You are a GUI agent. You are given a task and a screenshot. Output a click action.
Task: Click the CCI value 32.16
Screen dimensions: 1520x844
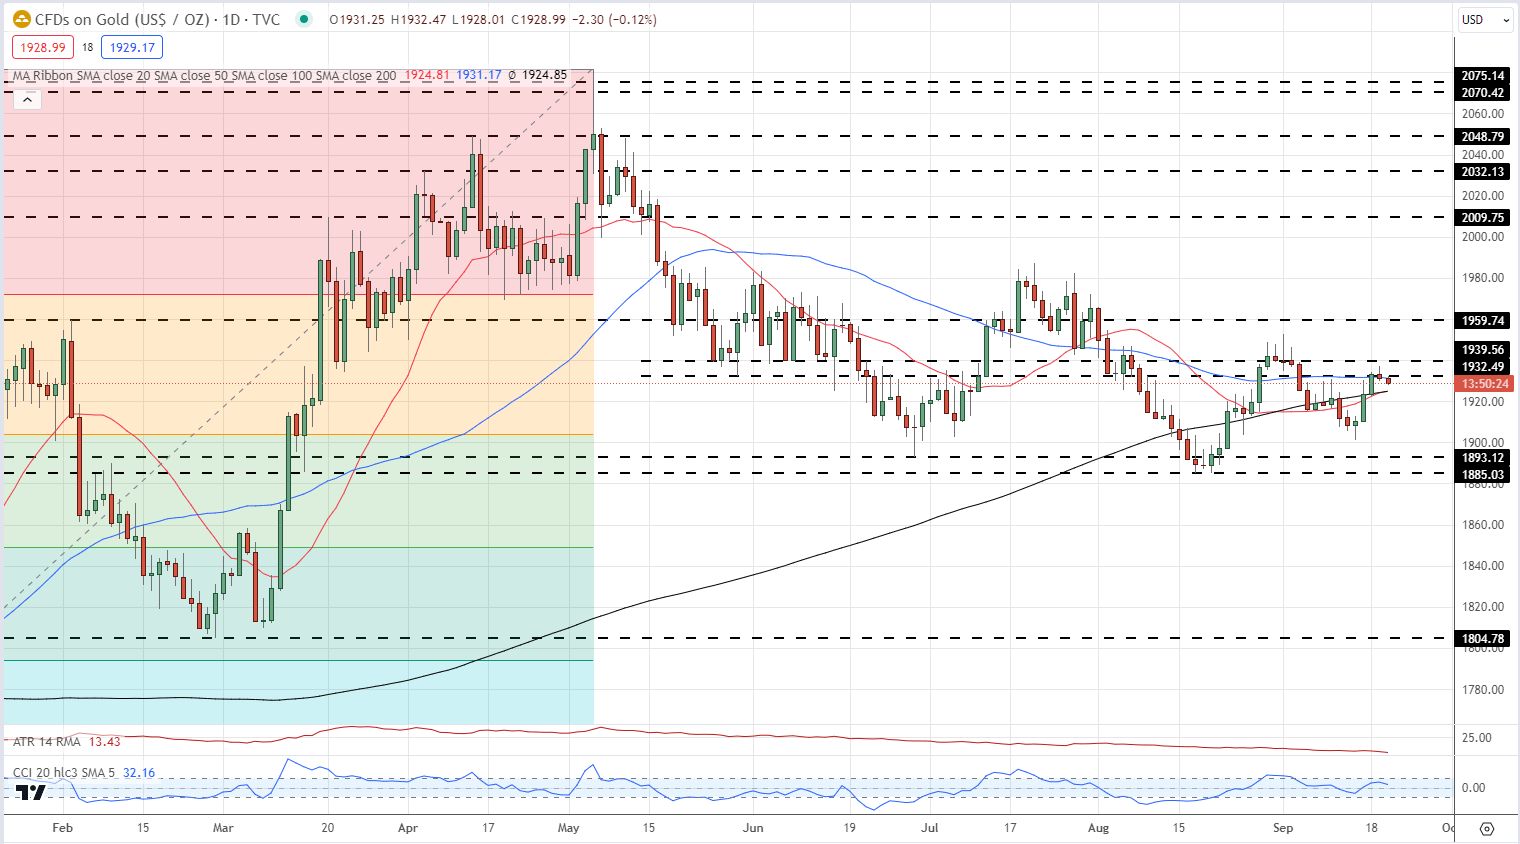[x=139, y=772]
